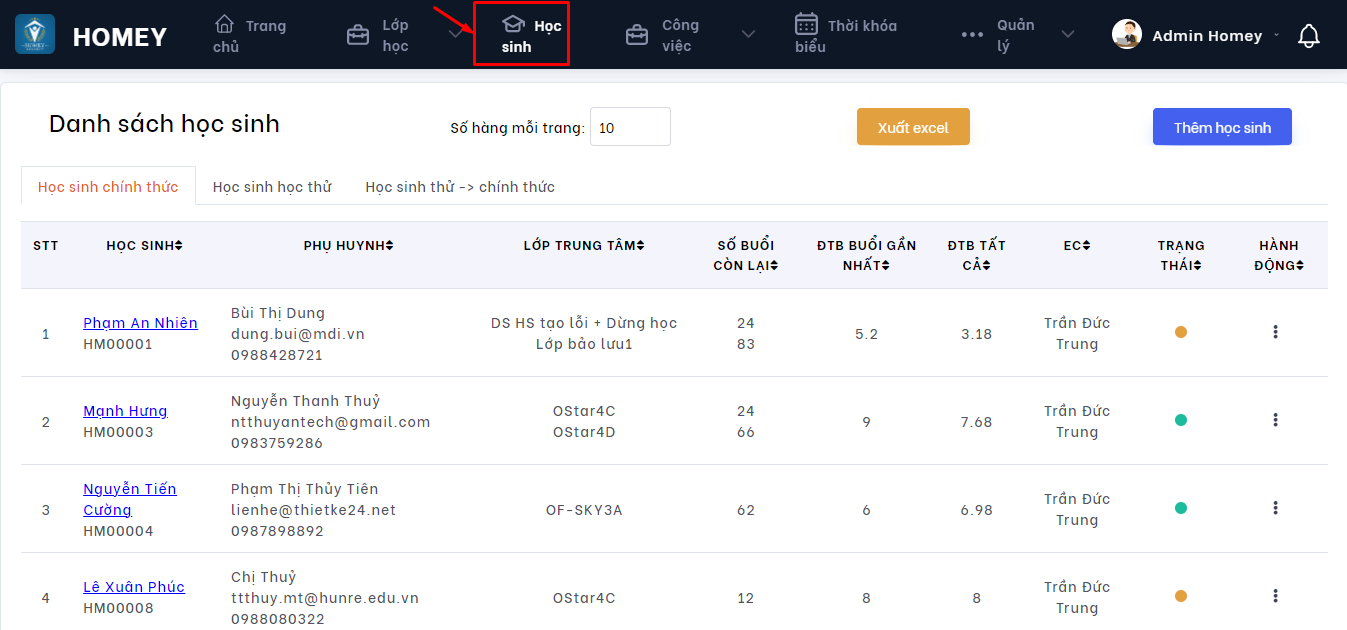
Task: Click the Thêm học sinh button
Action: pos(1222,127)
